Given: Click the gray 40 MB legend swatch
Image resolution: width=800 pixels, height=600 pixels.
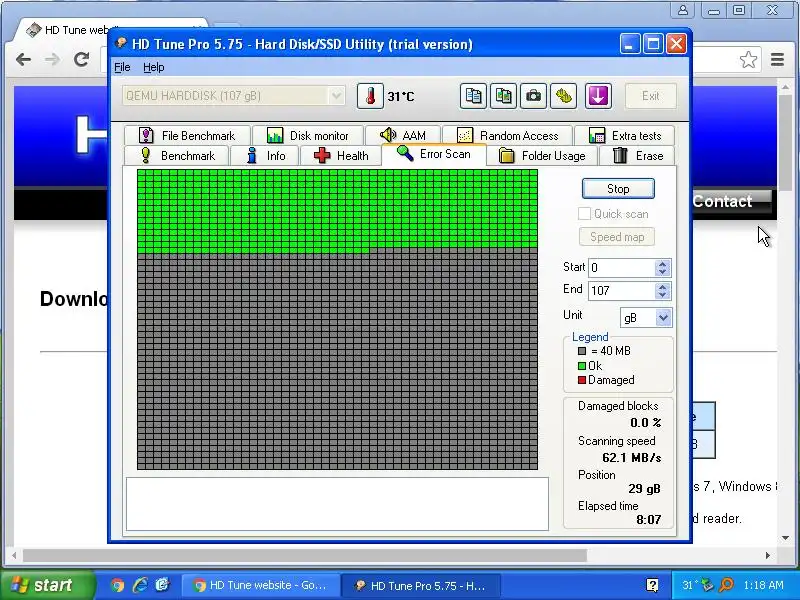Looking at the screenshot, I should [582, 351].
